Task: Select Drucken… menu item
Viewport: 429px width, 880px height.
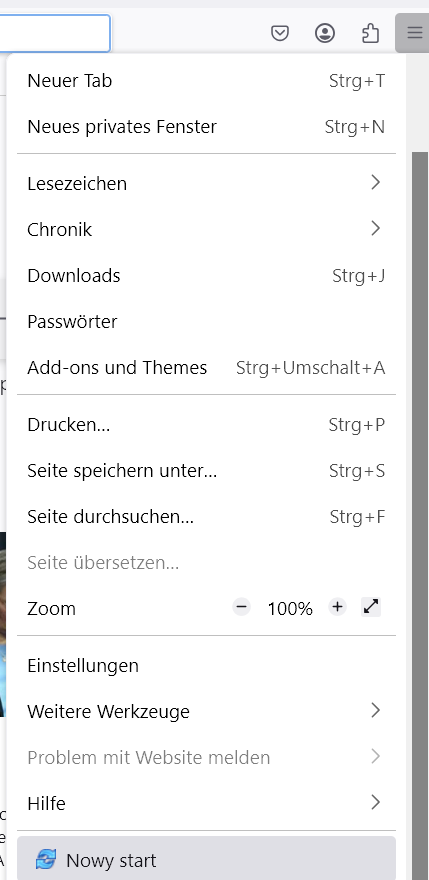Action: [207, 425]
